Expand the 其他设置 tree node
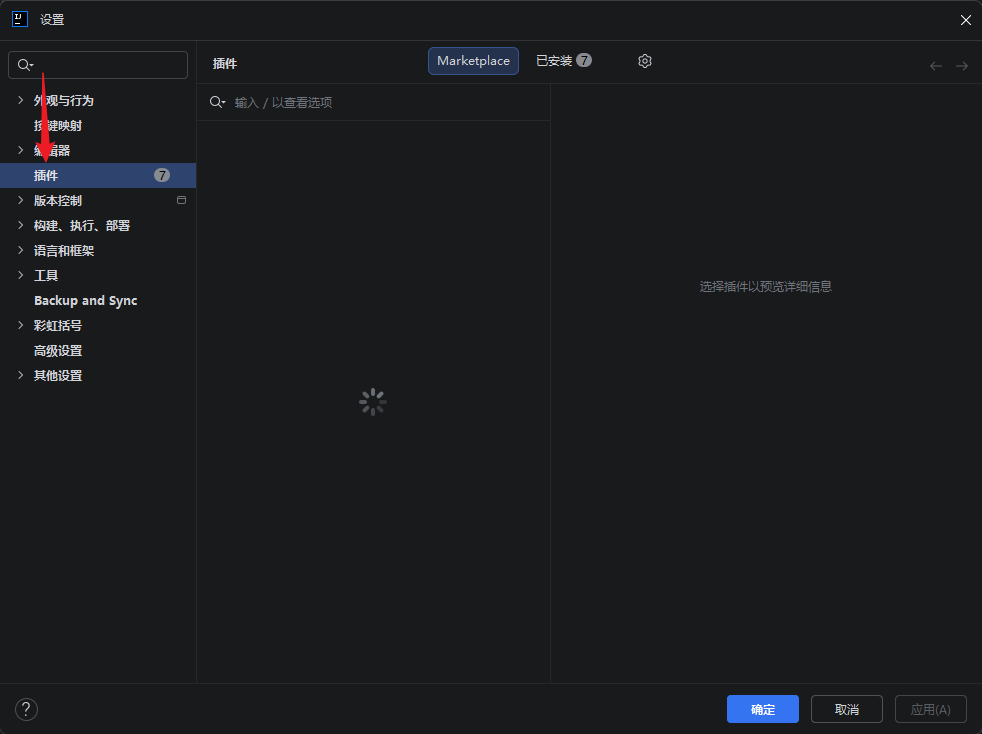The height and width of the screenshot is (734, 982). coord(21,376)
